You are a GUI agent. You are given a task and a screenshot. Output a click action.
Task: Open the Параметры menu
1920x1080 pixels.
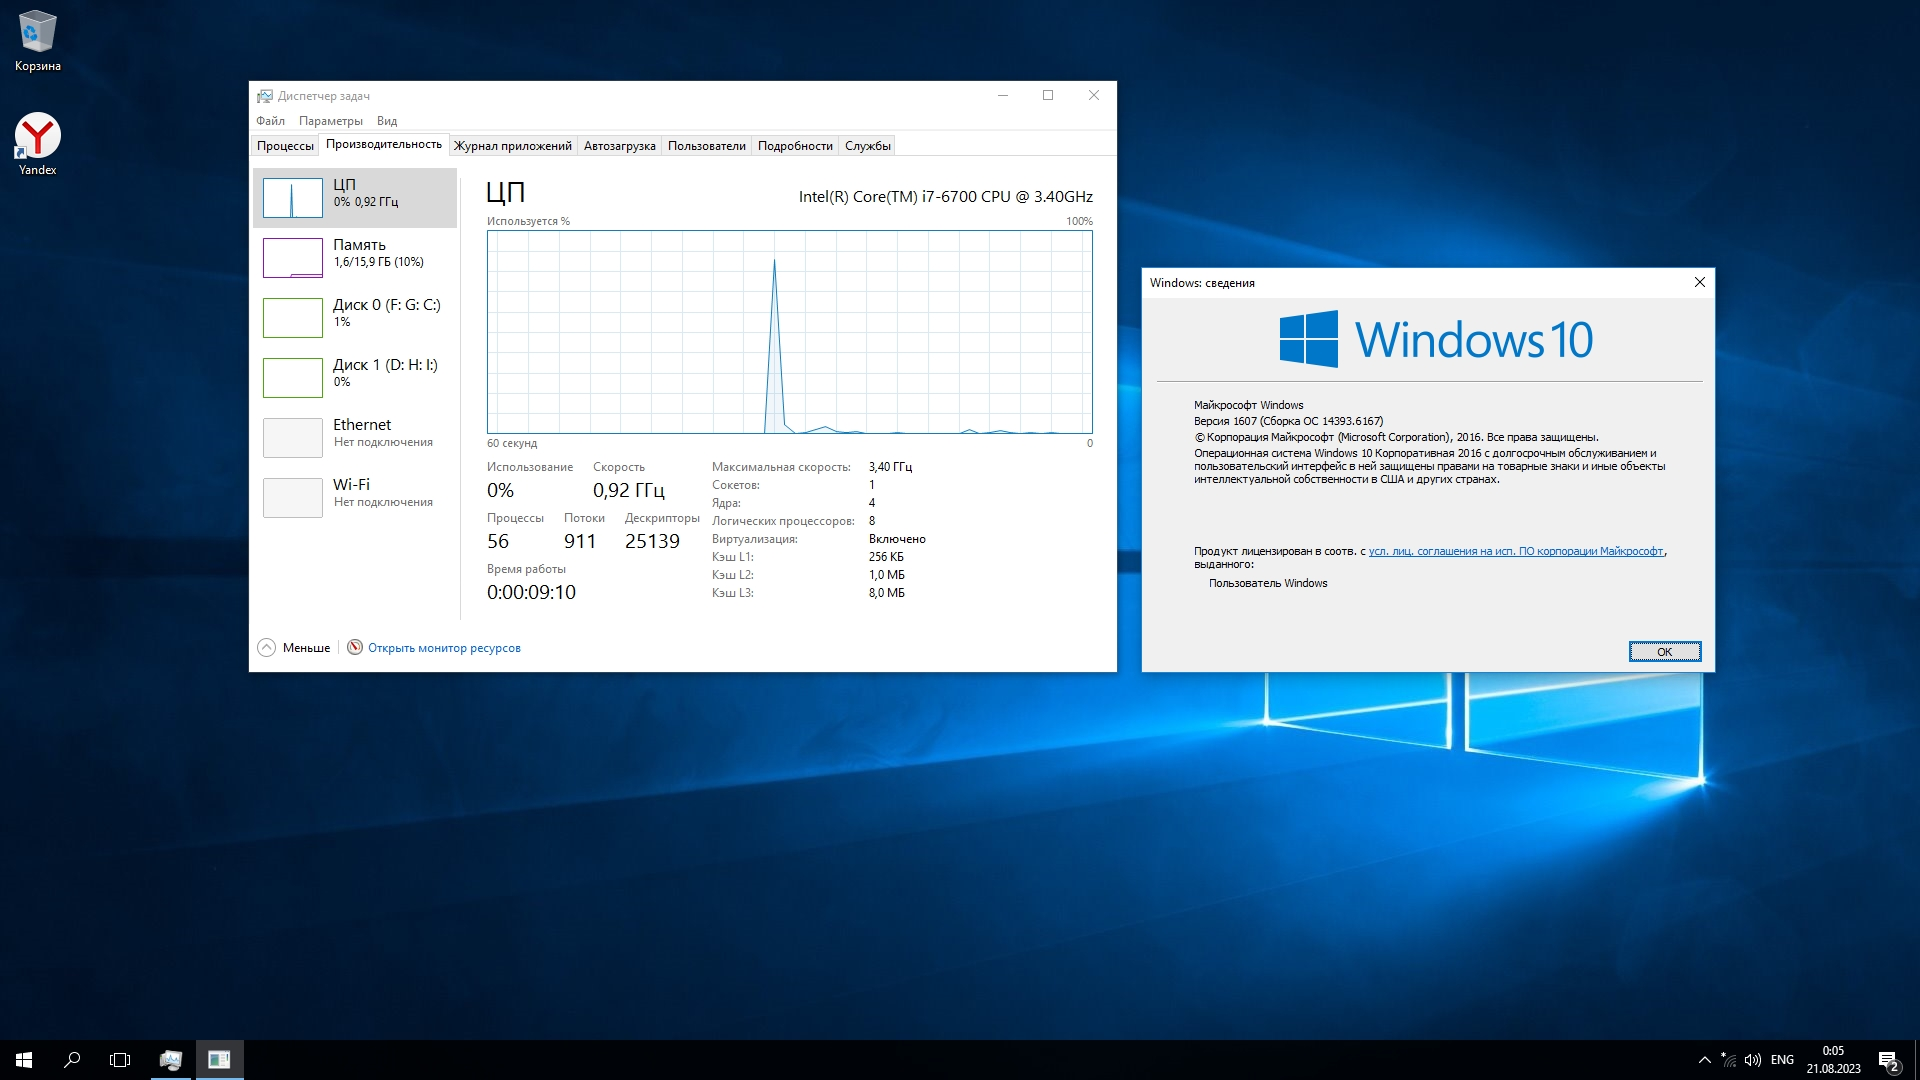(330, 121)
